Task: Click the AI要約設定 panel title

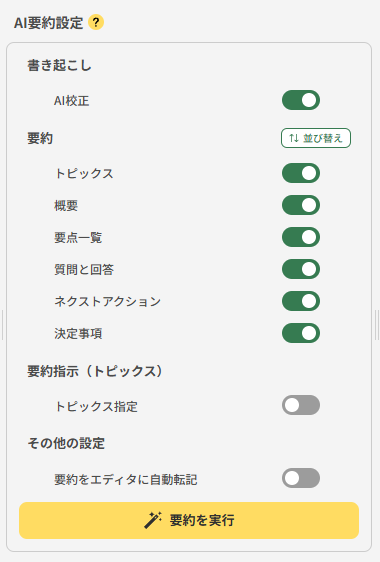Action: (48, 23)
